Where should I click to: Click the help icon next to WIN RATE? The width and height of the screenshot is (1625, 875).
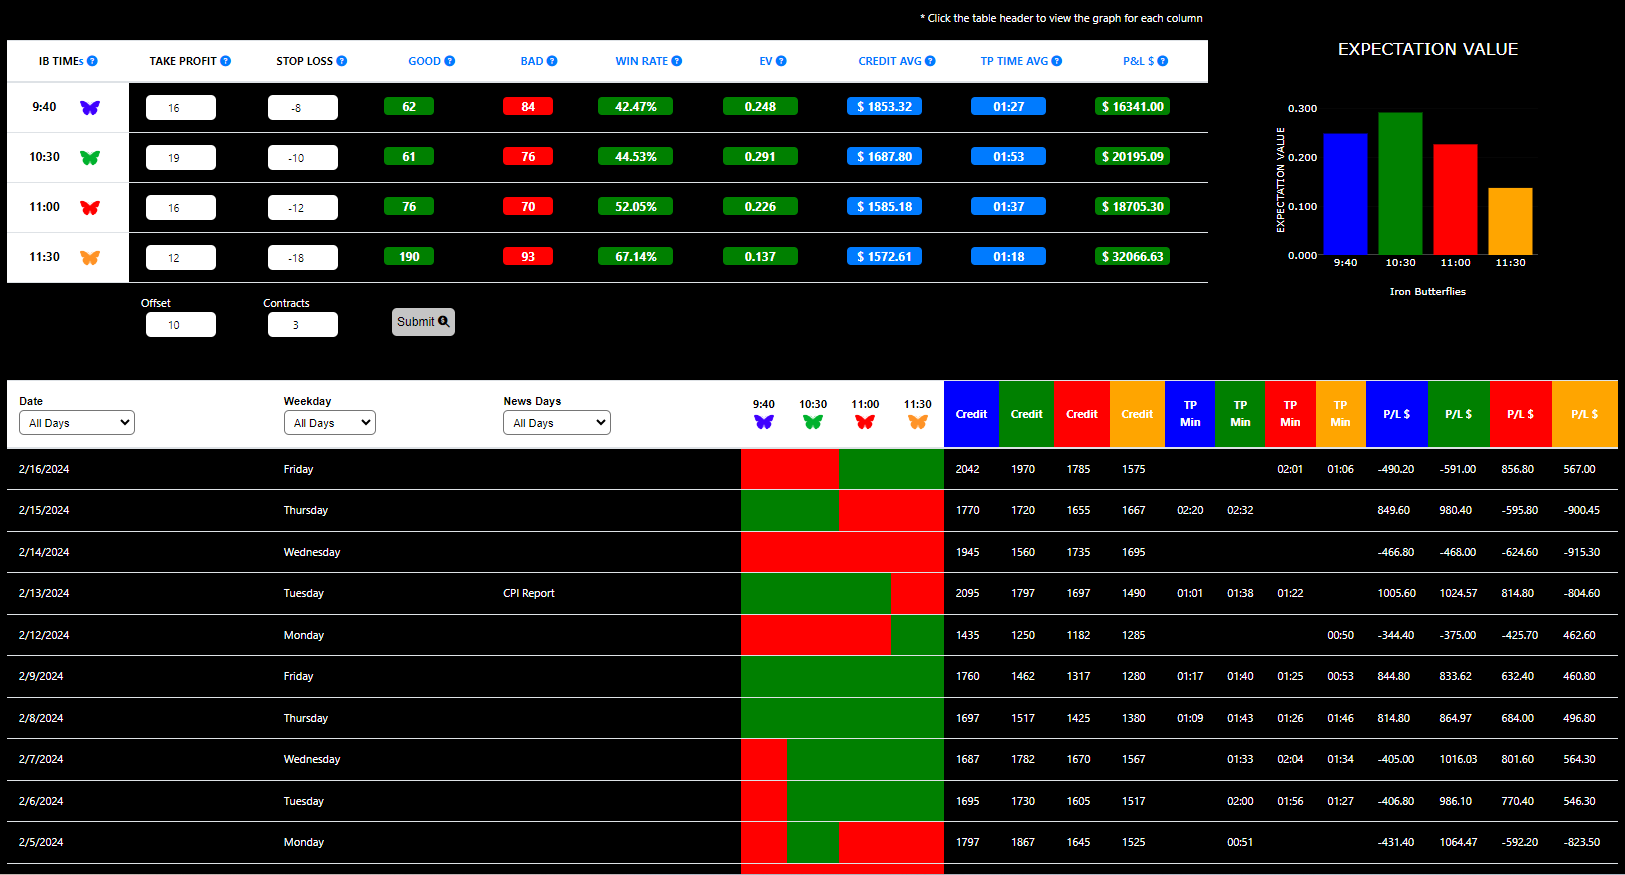click(x=677, y=61)
